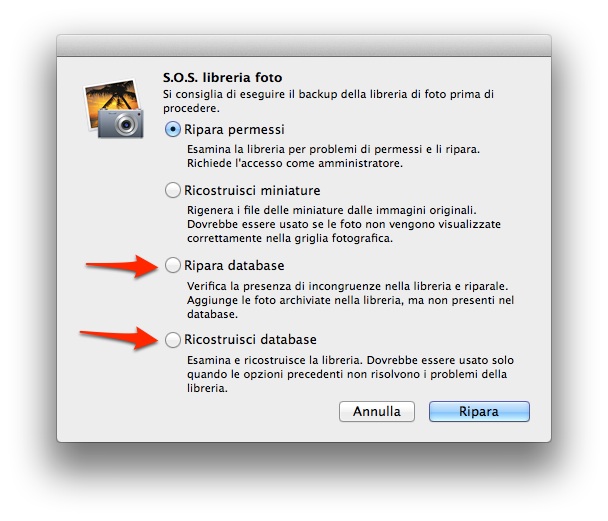The height and width of the screenshot is (521, 608).
Task: Click the backup recommendation text under the heading
Action: [x=328, y=101]
